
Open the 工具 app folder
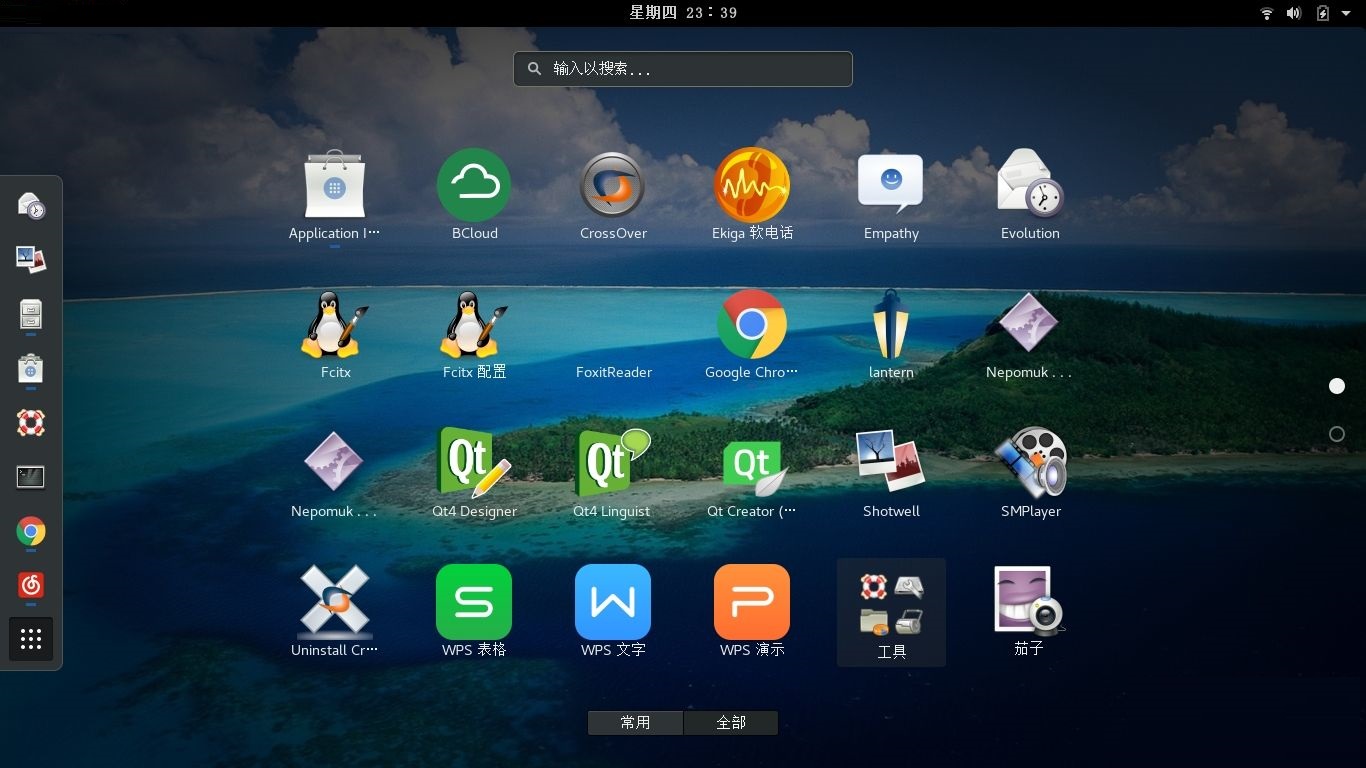click(891, 612)
